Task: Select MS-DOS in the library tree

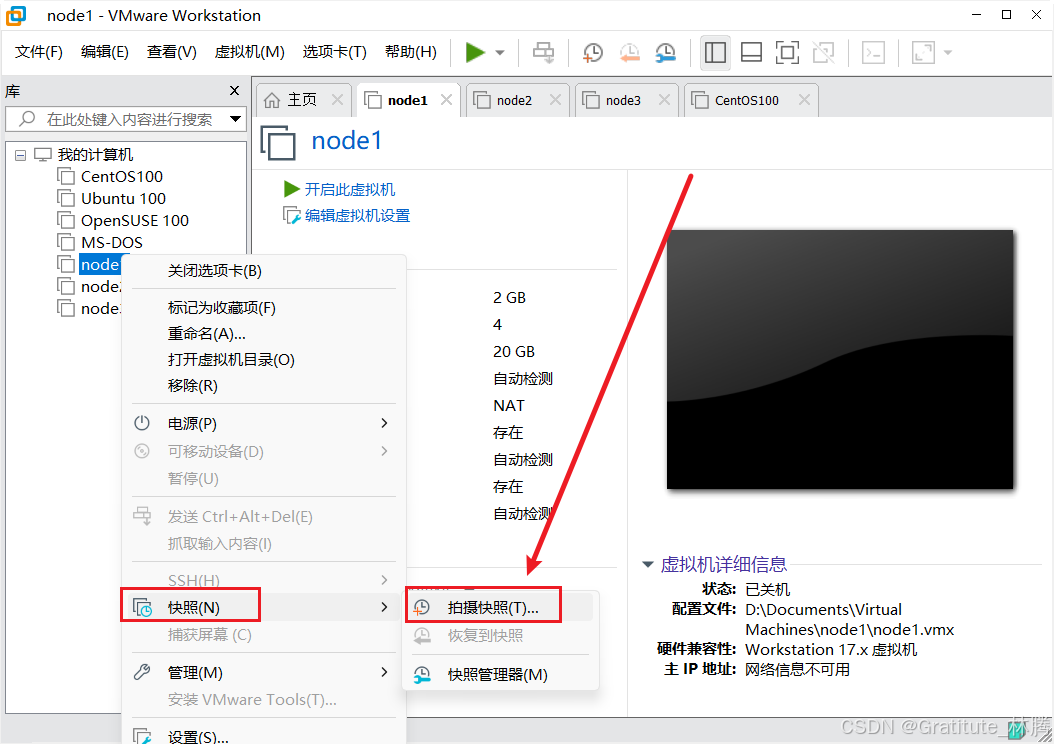Action: tap(112, 243)
